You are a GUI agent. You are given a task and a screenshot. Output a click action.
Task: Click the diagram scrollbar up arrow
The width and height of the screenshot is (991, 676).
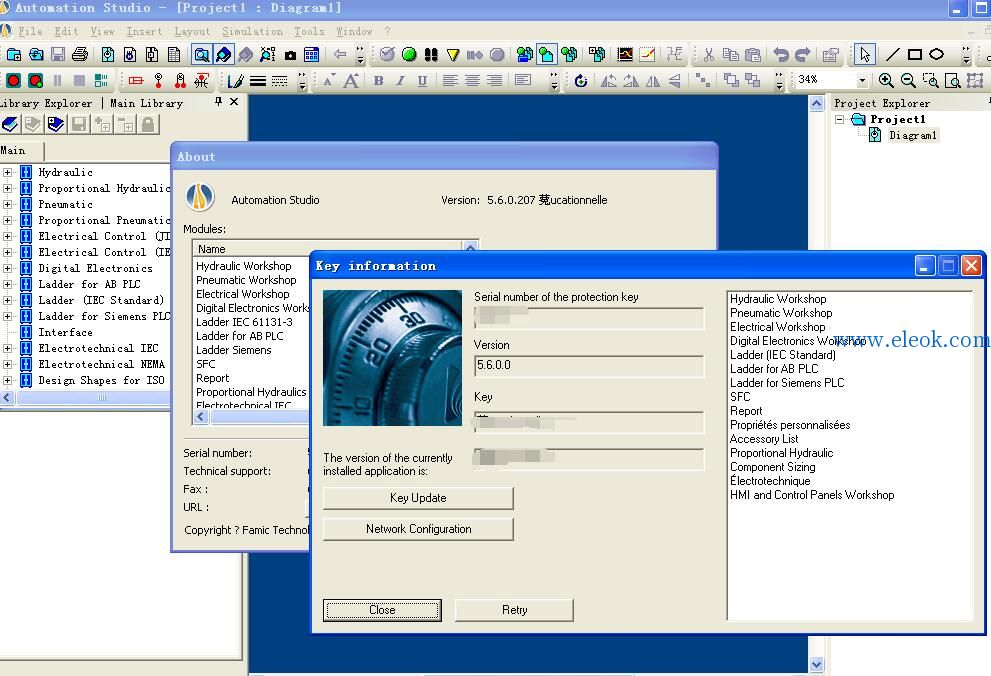pos(817,104)
